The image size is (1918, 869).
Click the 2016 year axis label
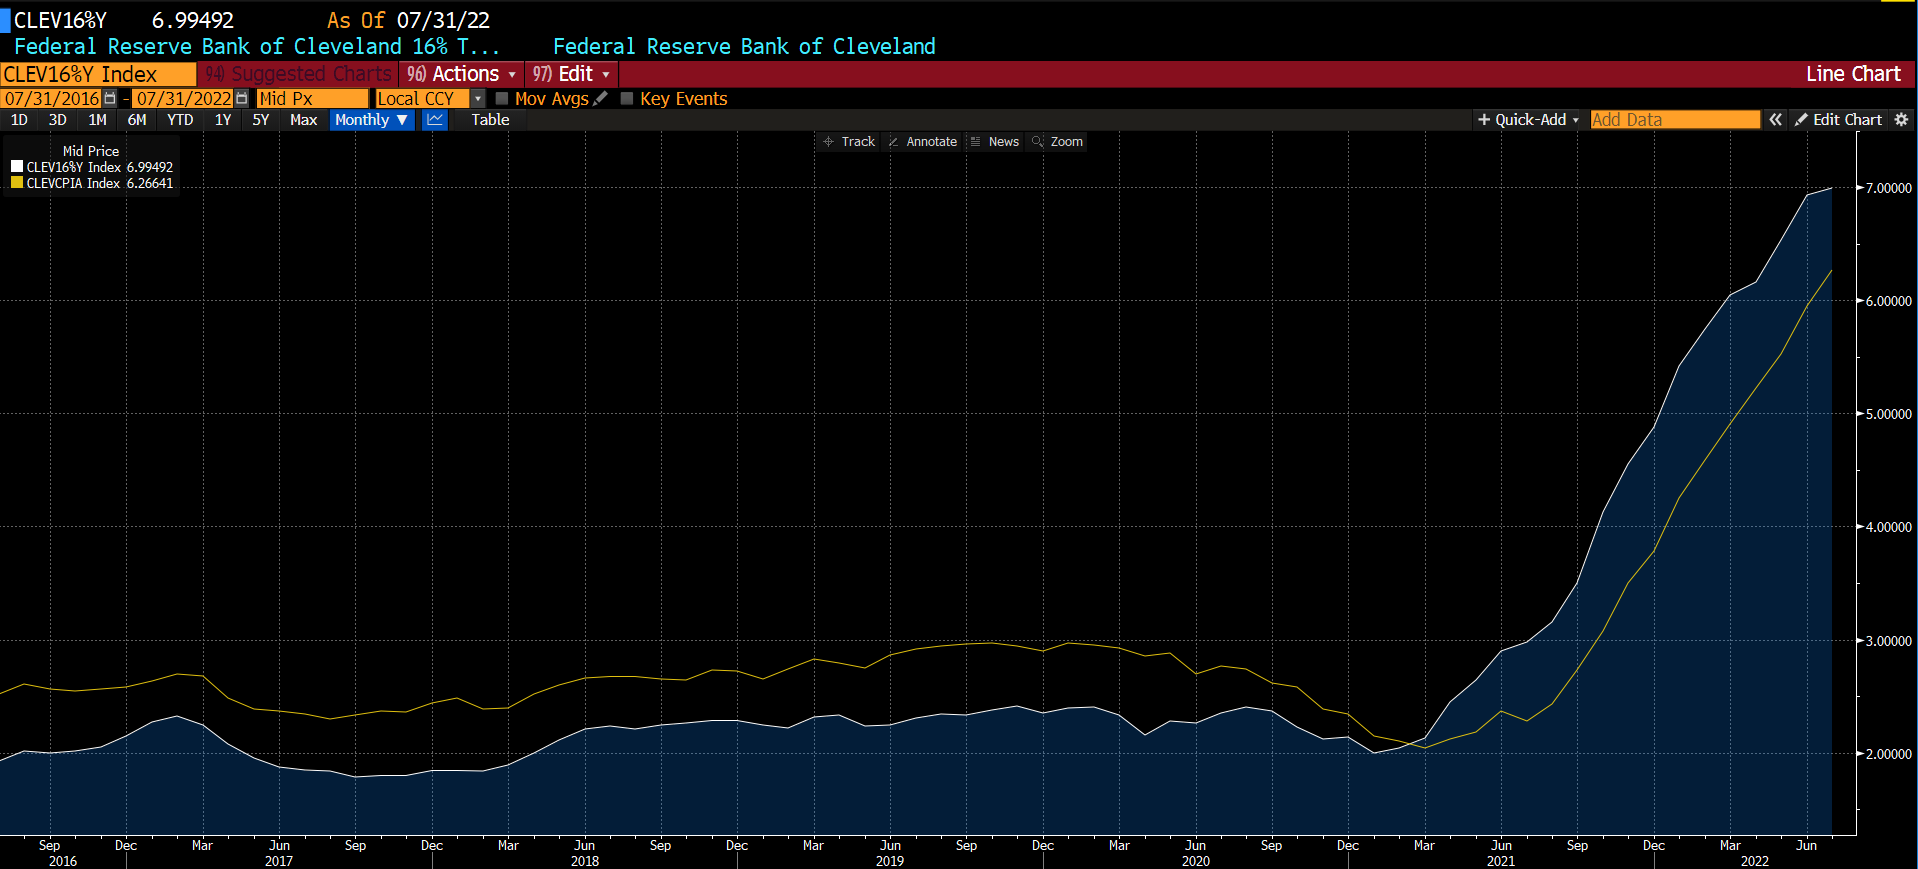click(x=62, y=861)
